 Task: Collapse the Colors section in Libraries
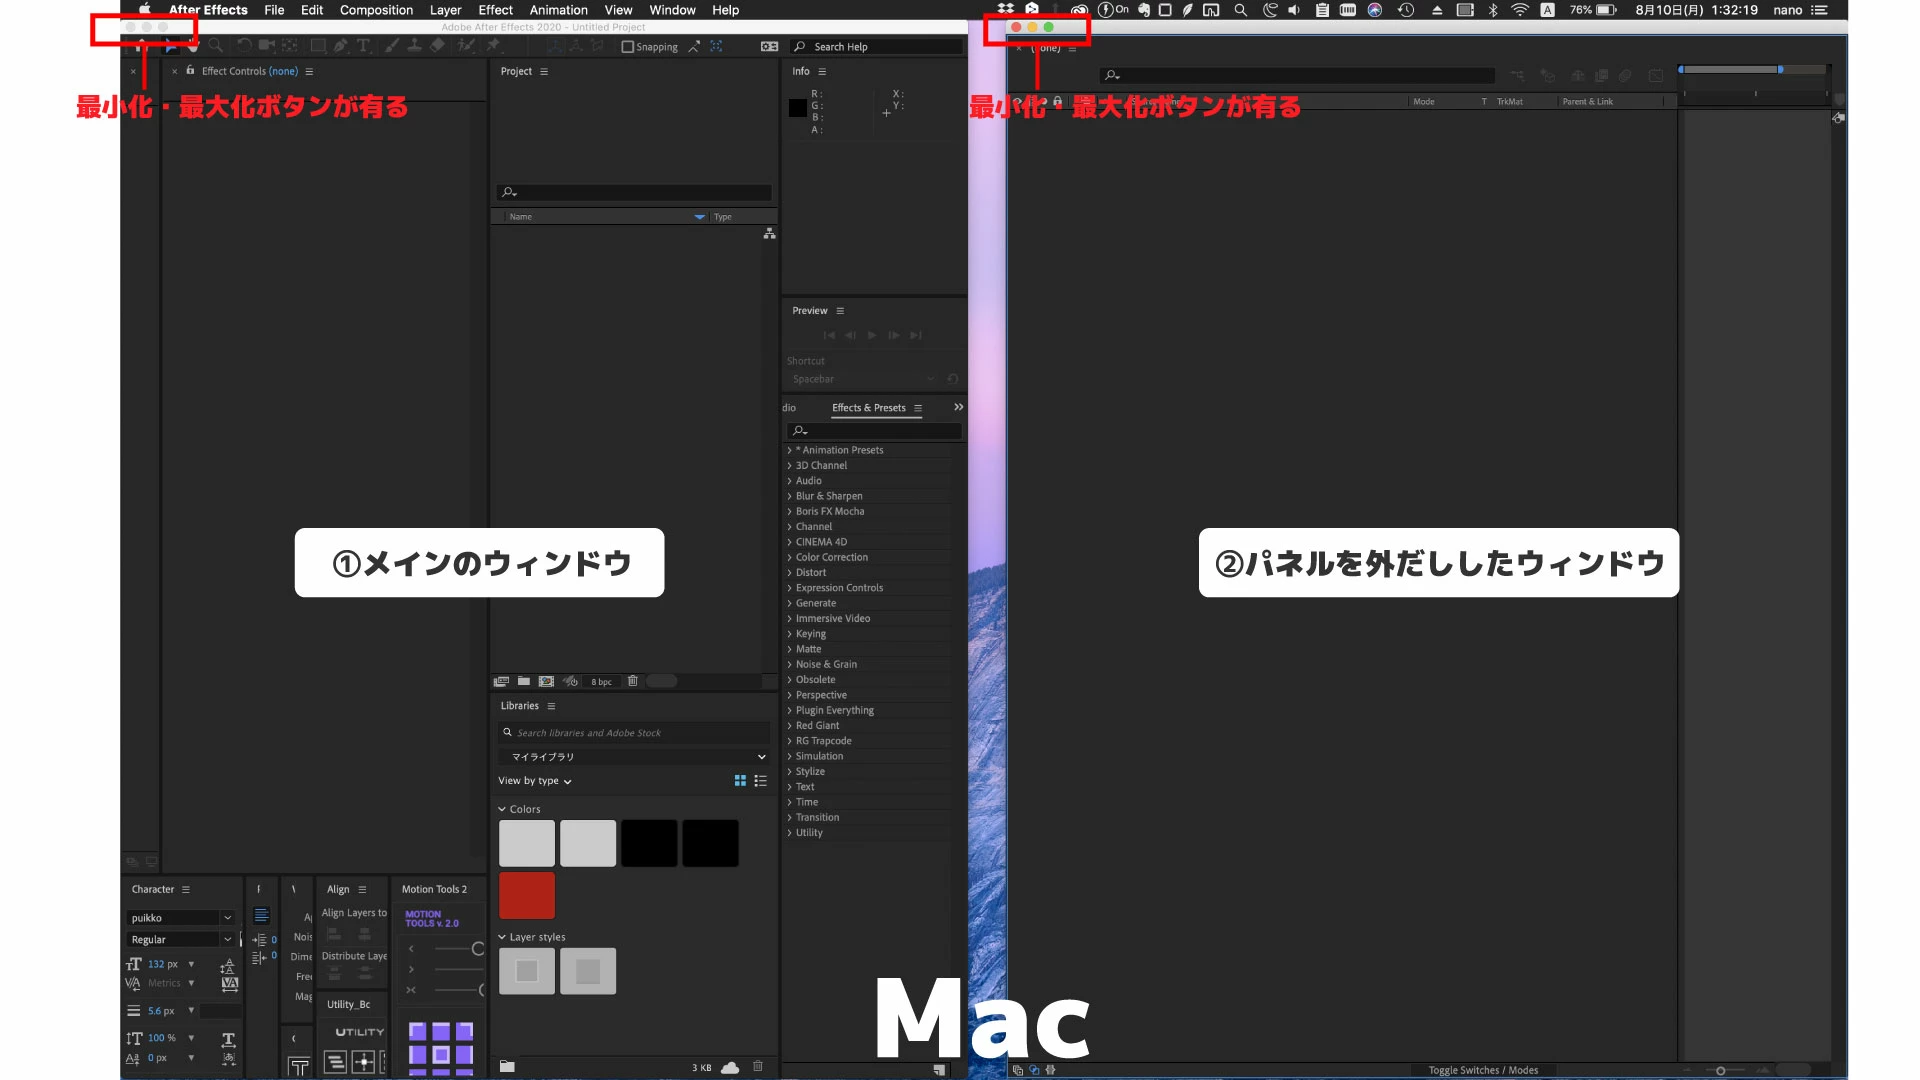502,809
